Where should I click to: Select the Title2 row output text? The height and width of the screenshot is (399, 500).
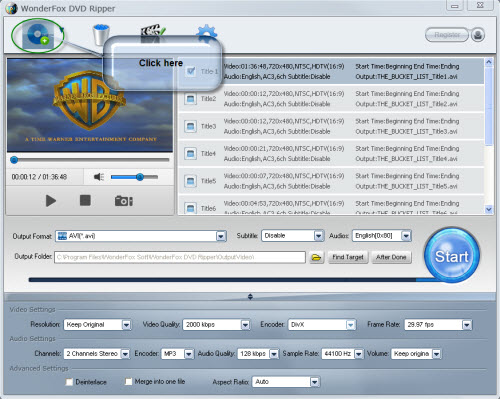(406, 104)
